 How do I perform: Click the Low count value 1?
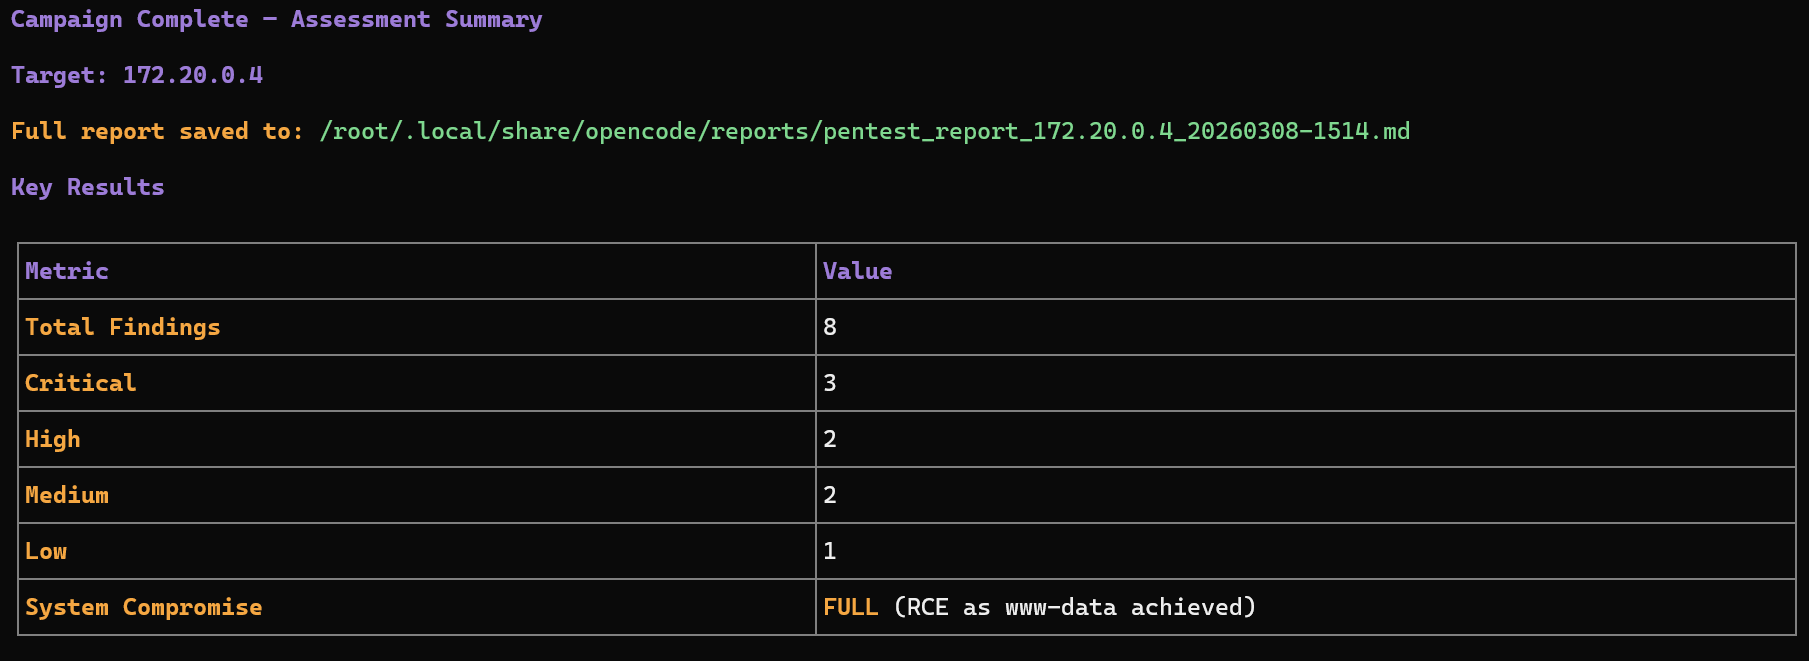click(830, 551)
